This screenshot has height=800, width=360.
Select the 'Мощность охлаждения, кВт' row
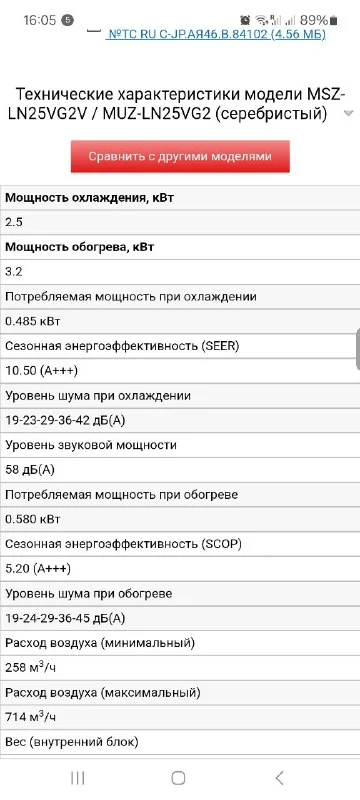click(x=180, y=198)
